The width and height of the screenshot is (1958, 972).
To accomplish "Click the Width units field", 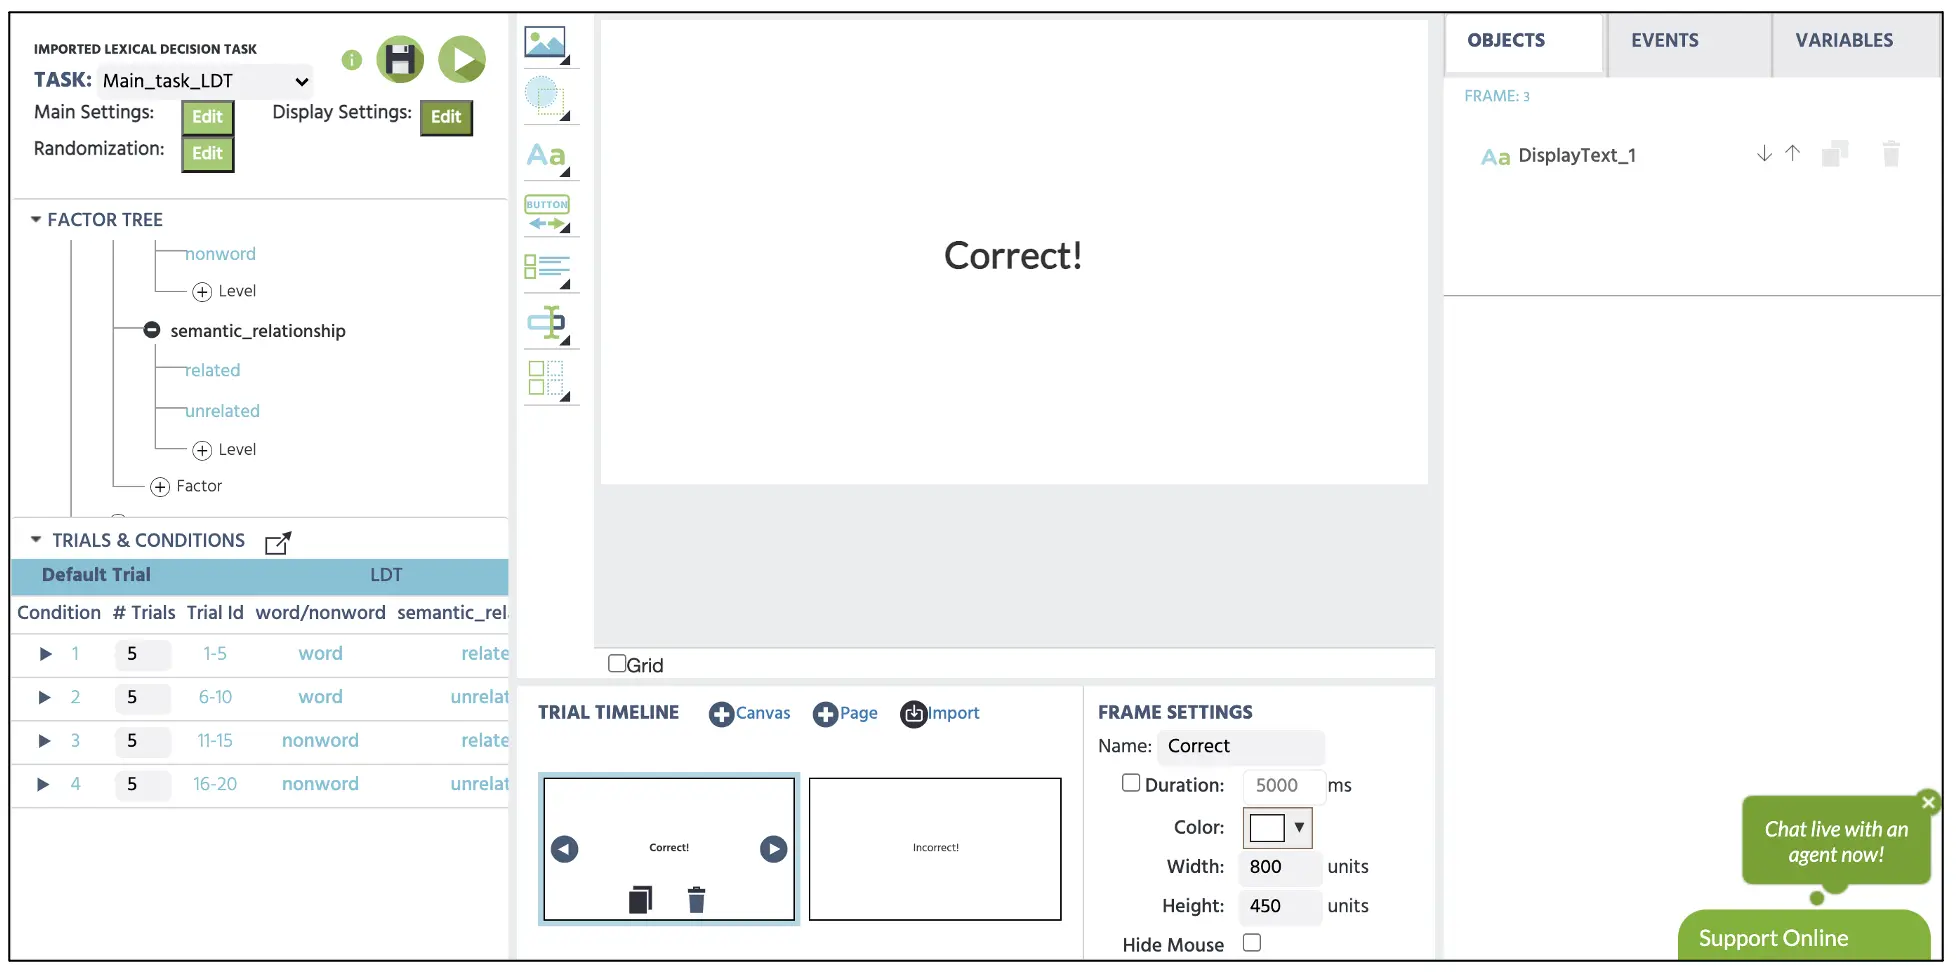I will click(1280, 867).
